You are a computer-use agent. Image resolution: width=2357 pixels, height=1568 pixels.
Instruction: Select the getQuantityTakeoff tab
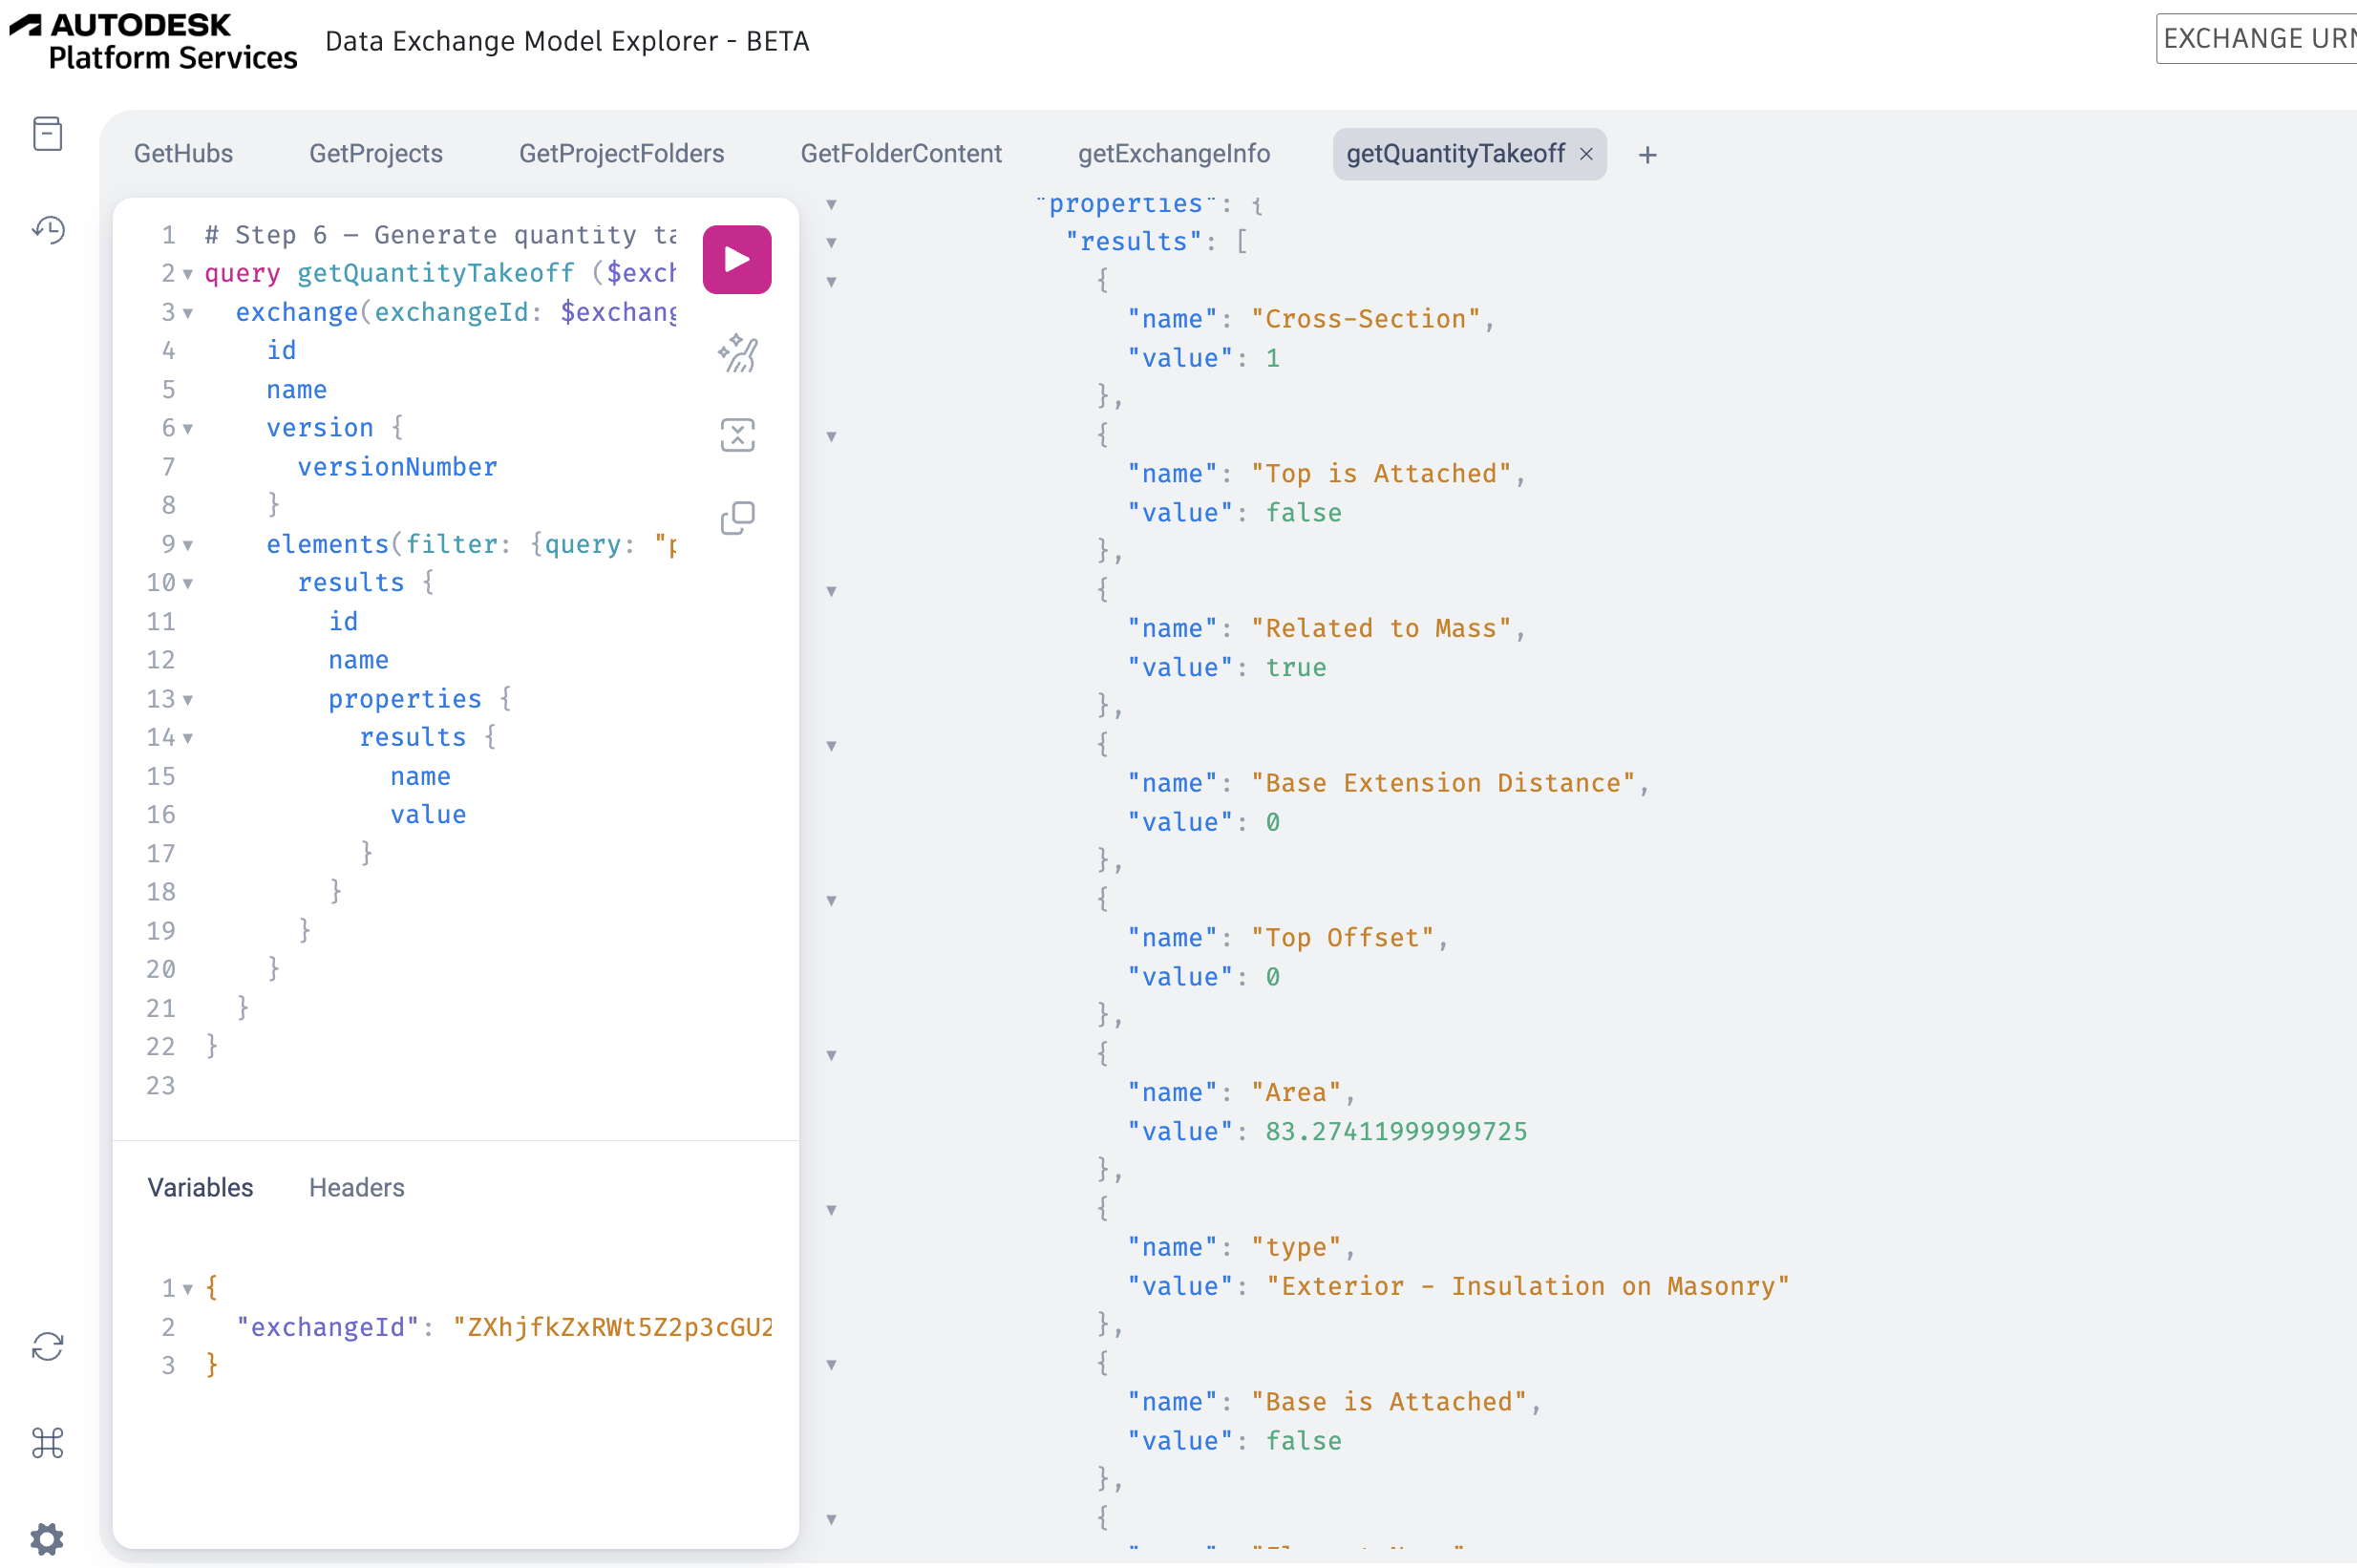[x=1455, y=154]
